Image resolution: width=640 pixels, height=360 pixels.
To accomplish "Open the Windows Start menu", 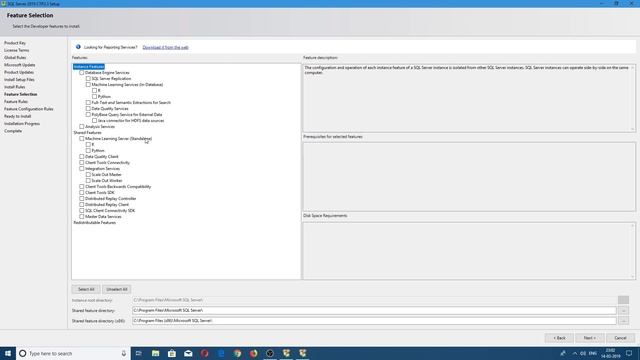I will click(x=8, y=353).
